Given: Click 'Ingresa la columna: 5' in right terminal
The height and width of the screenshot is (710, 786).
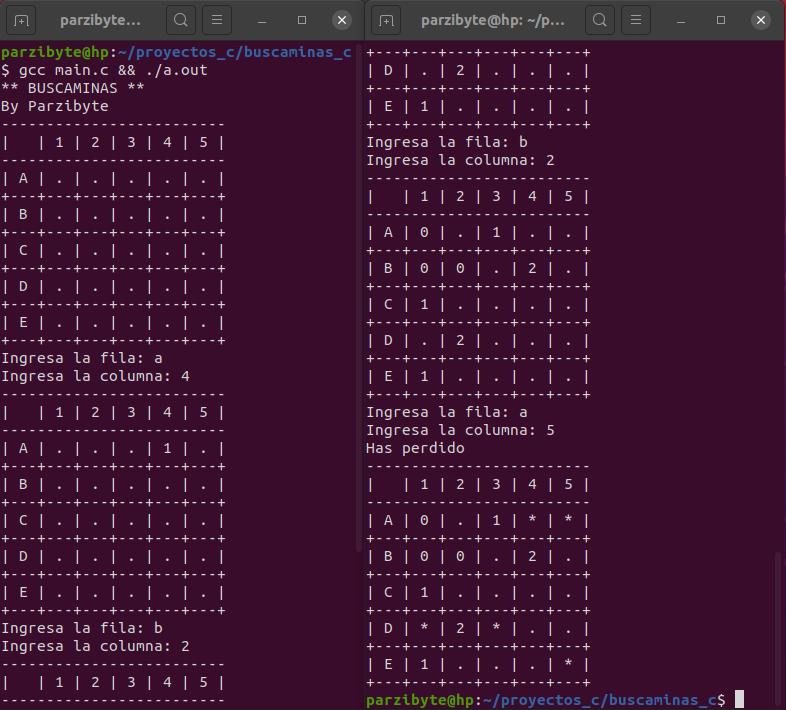Looking at the screenshot, I should (x=460, y=430).
